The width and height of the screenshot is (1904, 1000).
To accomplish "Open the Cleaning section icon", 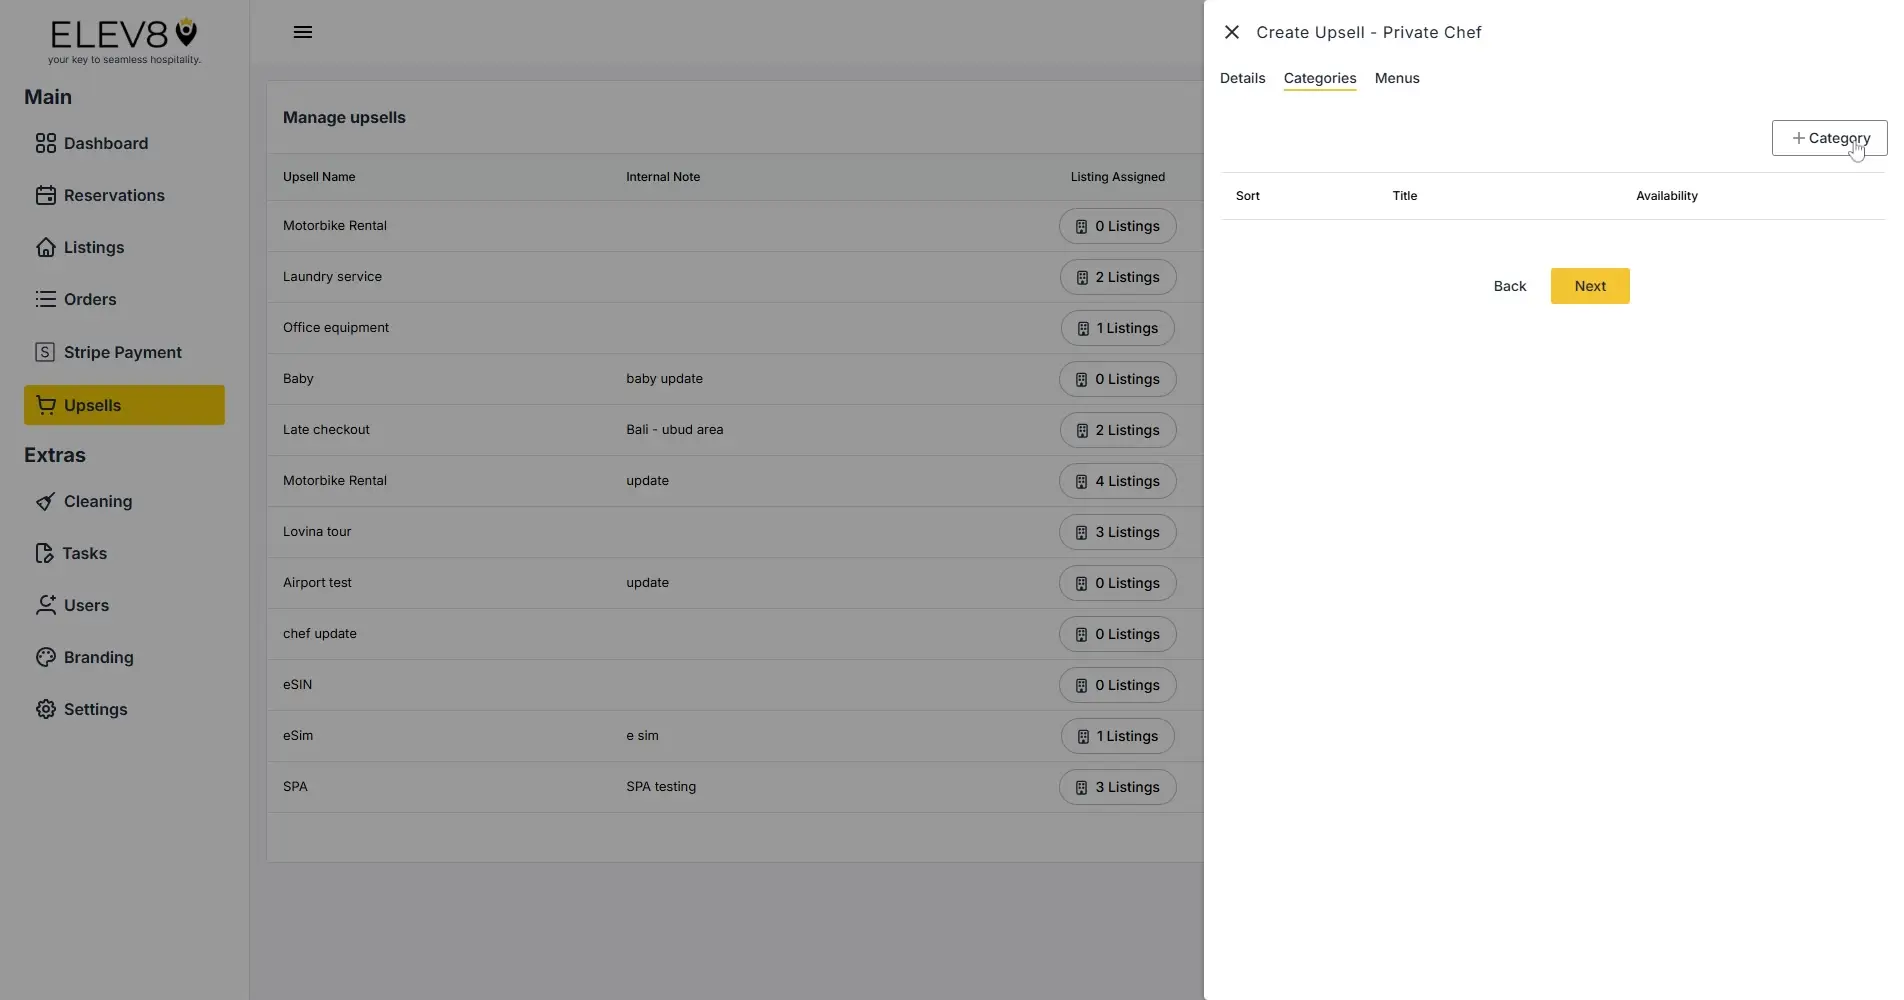I will (47, 501).
